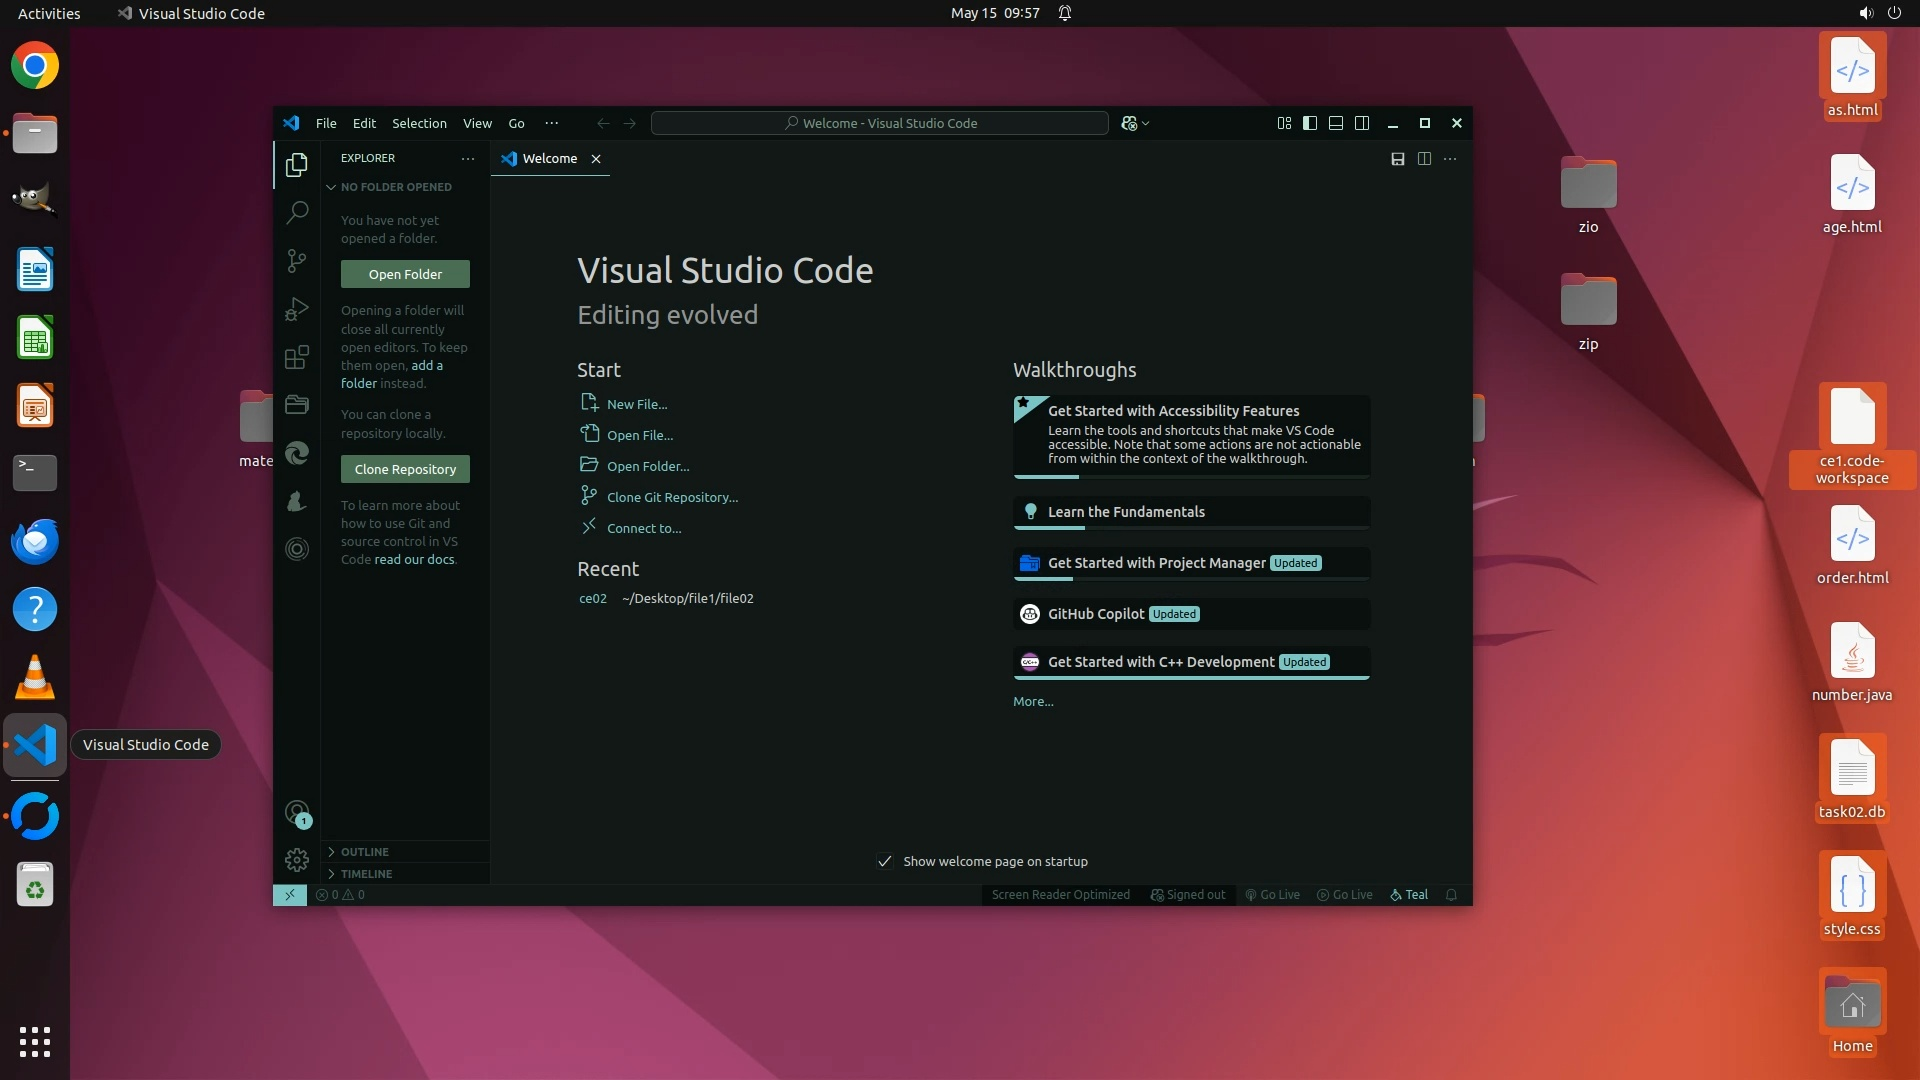Collapse the No Folder Opened section
1920x1080 pixels.
tap(395, 187)
